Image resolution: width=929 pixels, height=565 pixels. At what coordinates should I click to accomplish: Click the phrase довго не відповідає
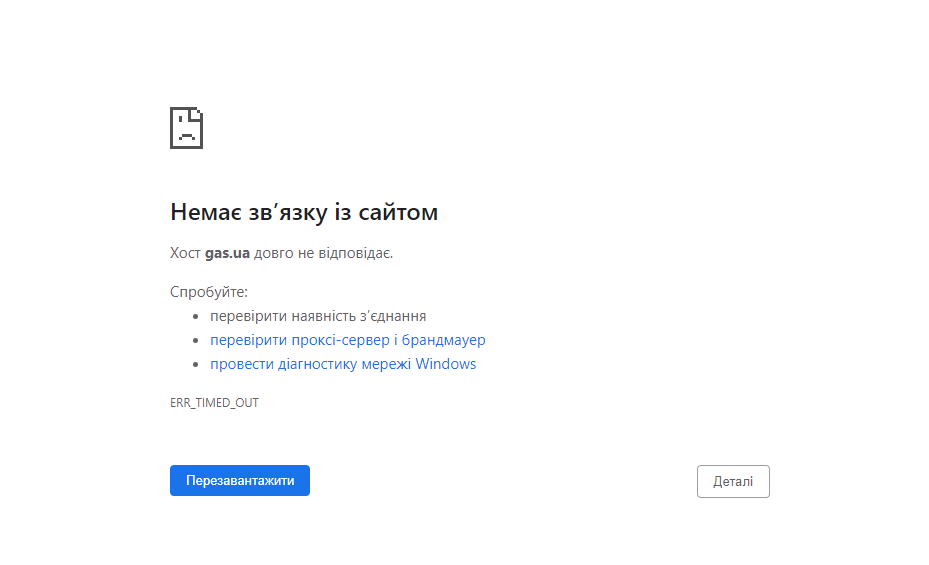pyautogui.click(x=323, y=253)
